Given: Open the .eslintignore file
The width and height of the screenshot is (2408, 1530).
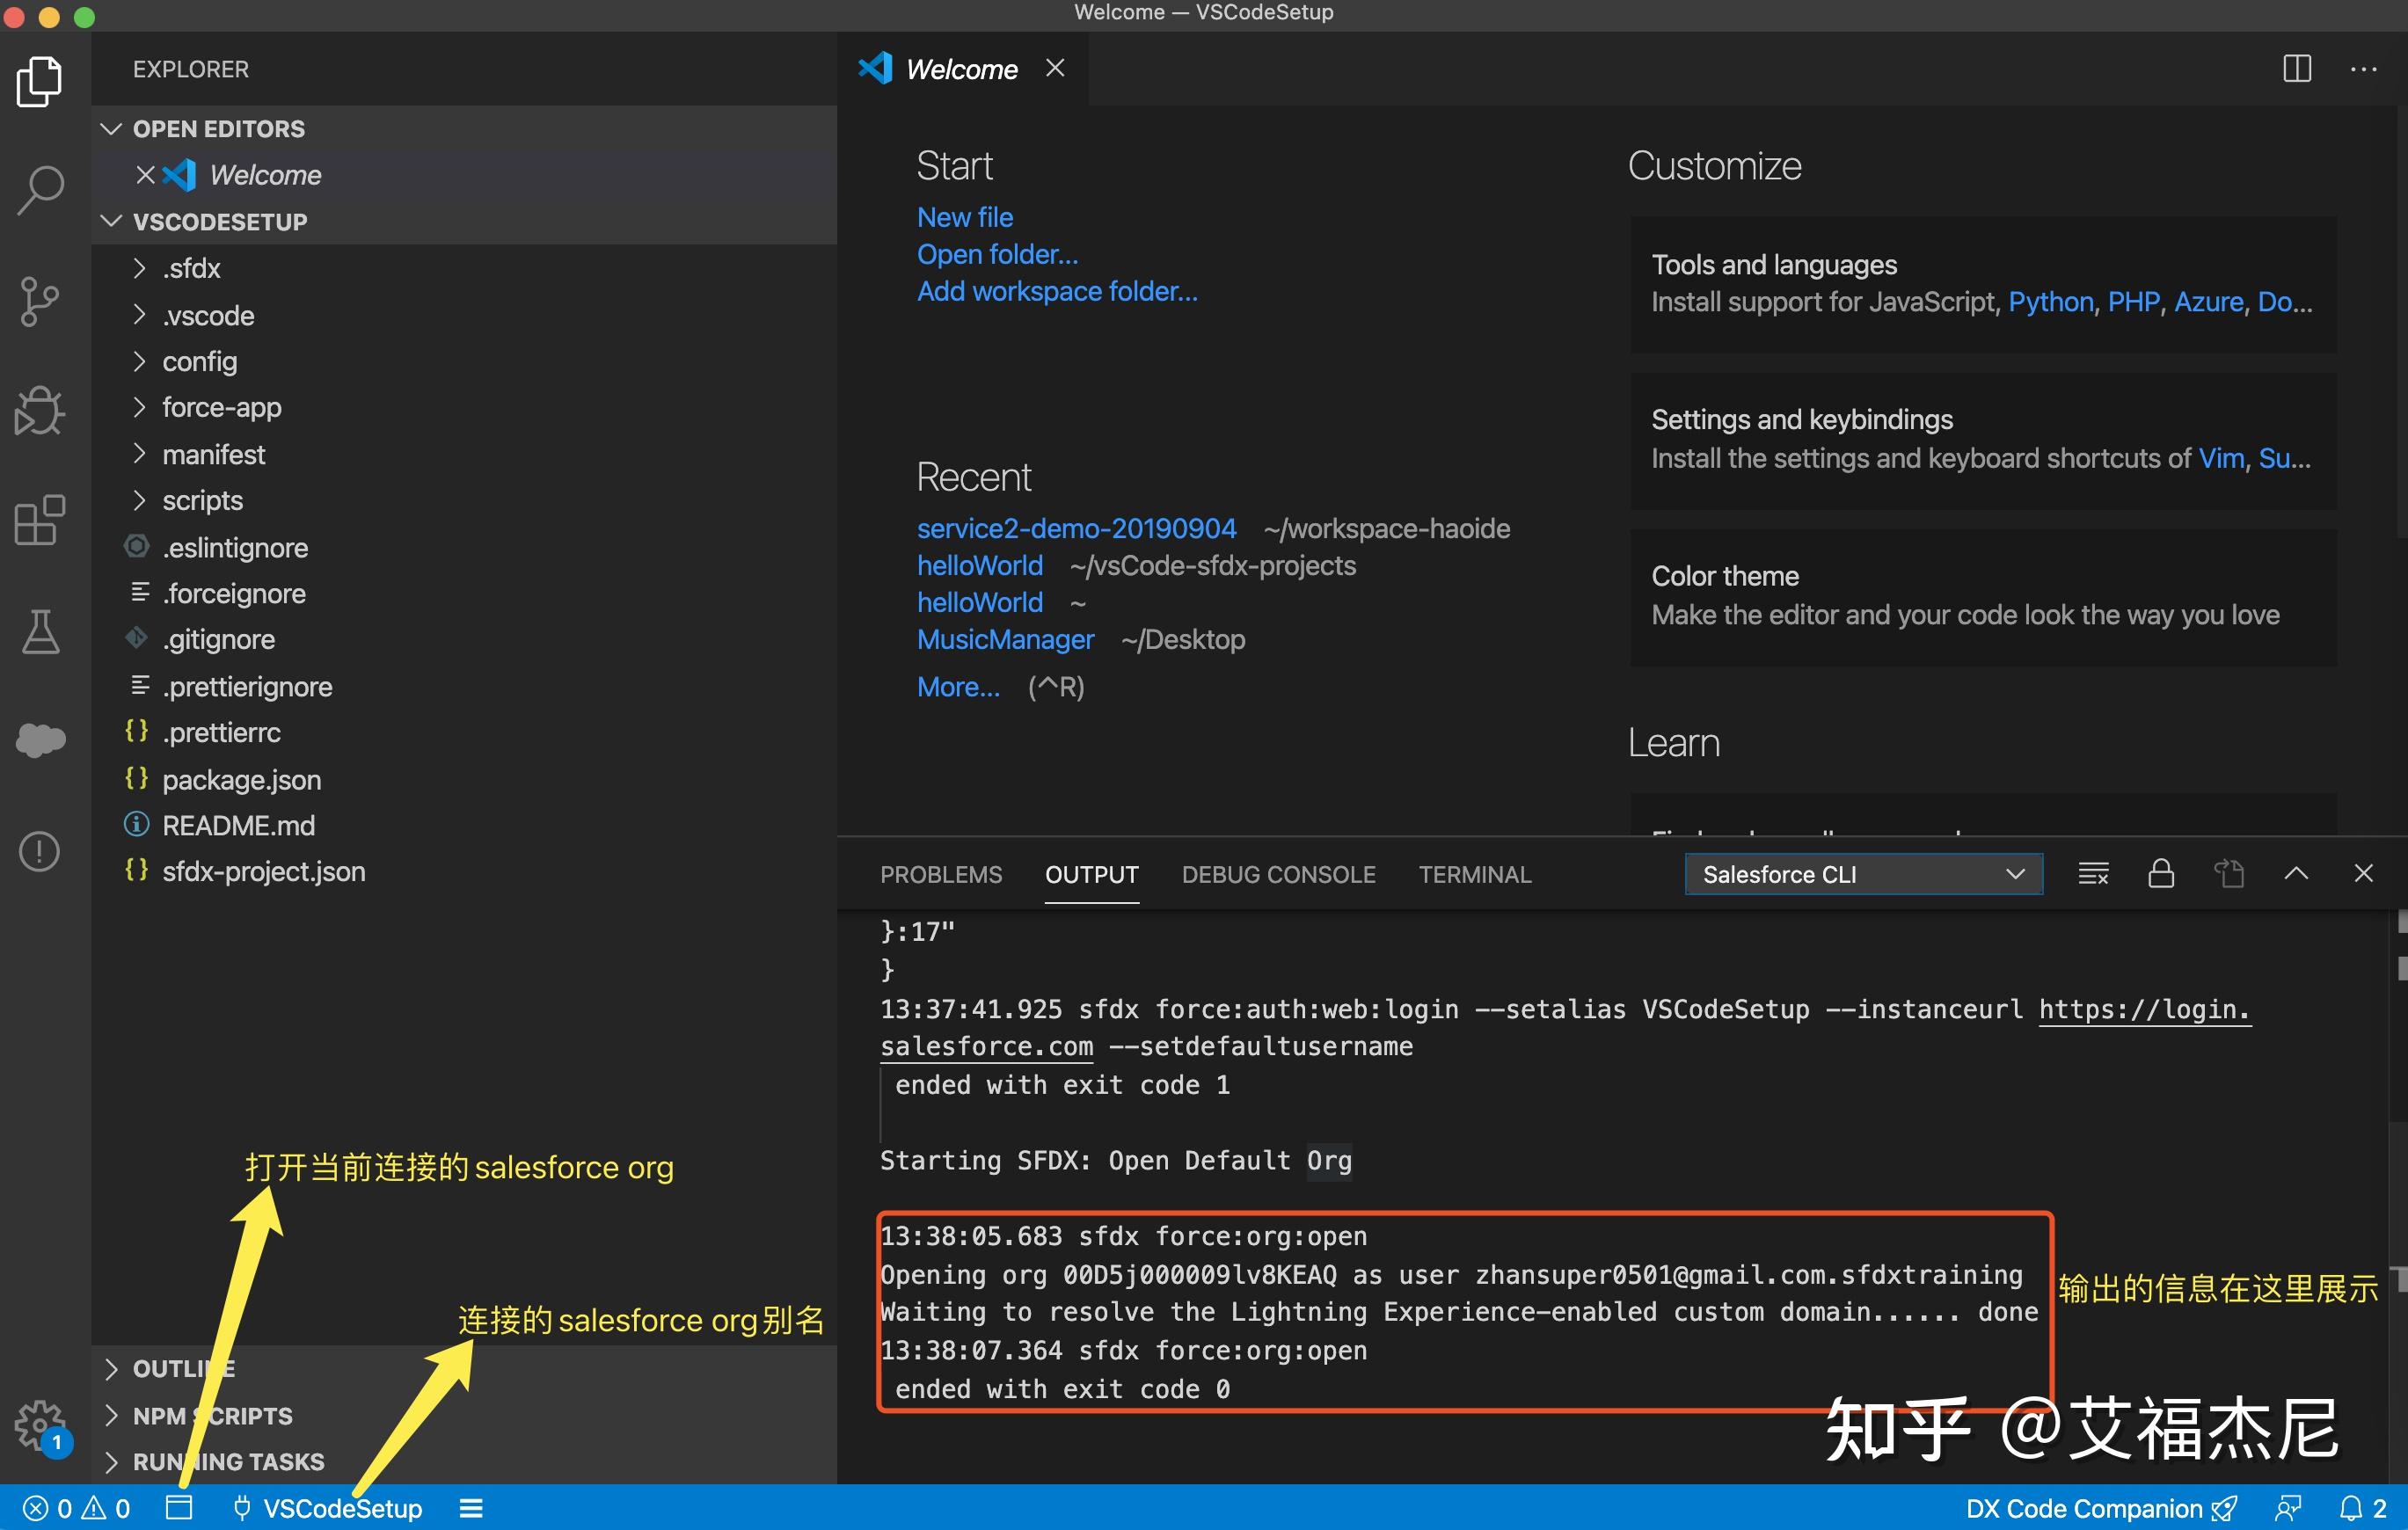Looking at the screenshot, I should tap(464, 547).
